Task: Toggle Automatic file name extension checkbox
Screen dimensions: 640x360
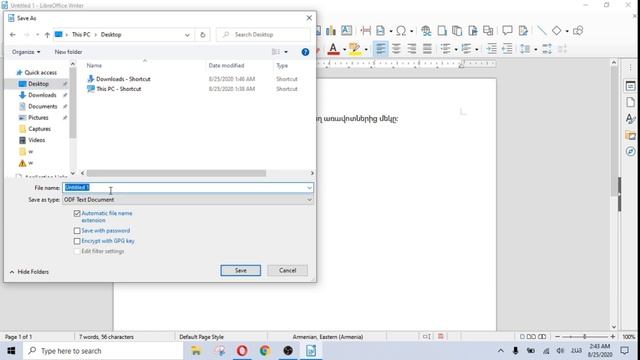Action: [77, 213]
